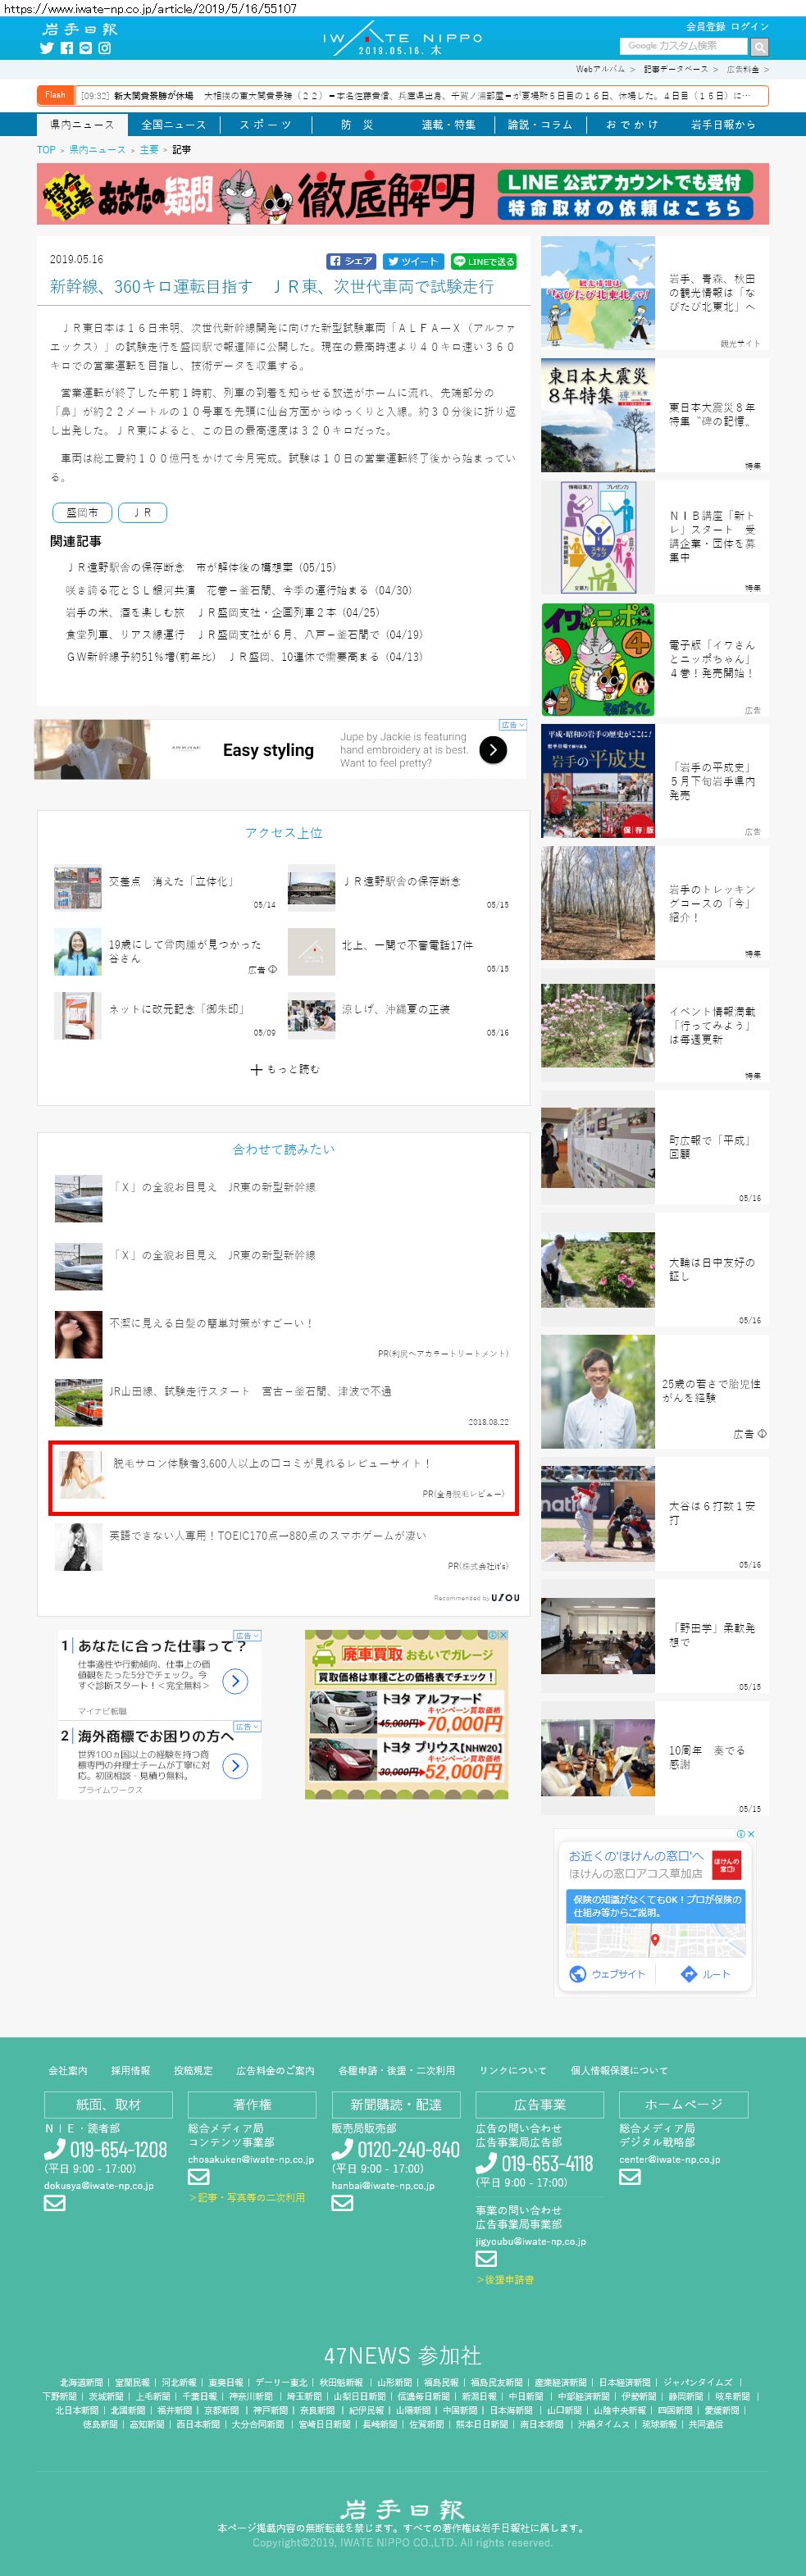Click chevron on 海外商標でお困りの方へ ad
The height and width of the screenshot is (2576, 806).
pos(235,1766)
